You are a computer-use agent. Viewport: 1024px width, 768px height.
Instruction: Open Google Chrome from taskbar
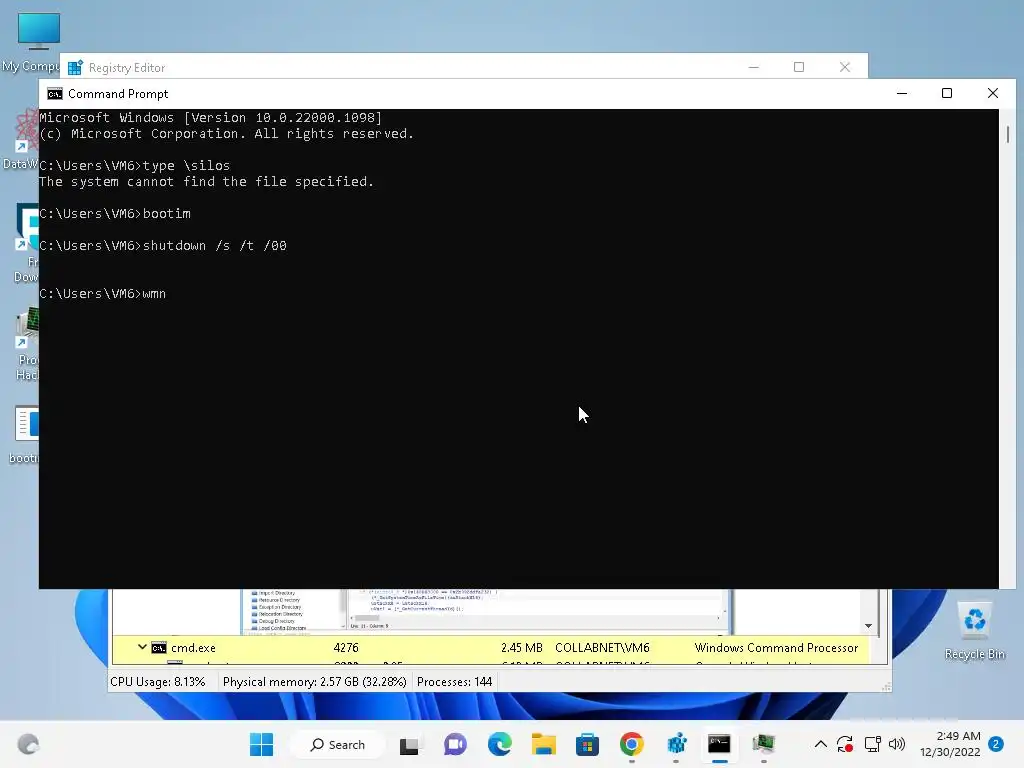pos(632,744)
